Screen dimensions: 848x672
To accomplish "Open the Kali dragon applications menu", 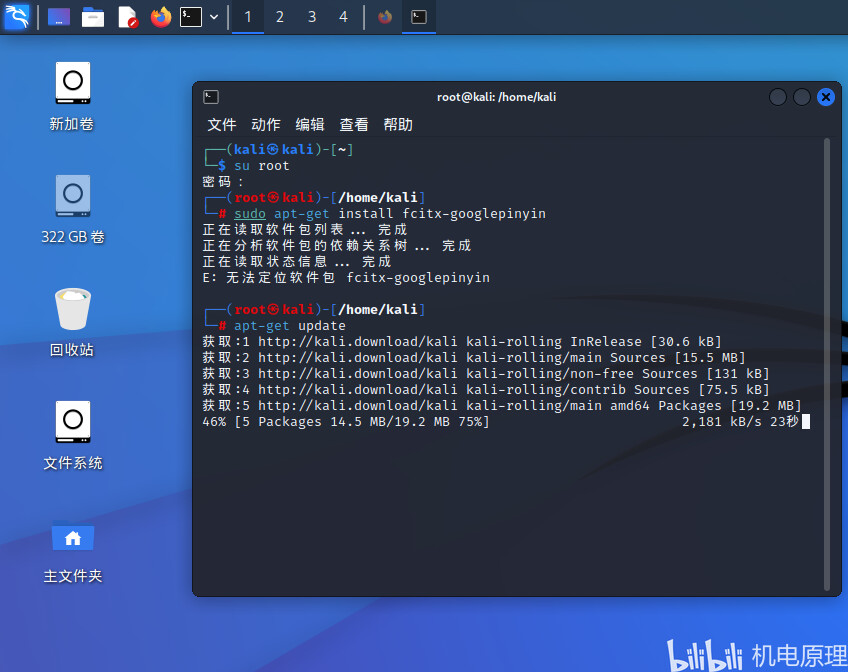I will click(17, 17).
